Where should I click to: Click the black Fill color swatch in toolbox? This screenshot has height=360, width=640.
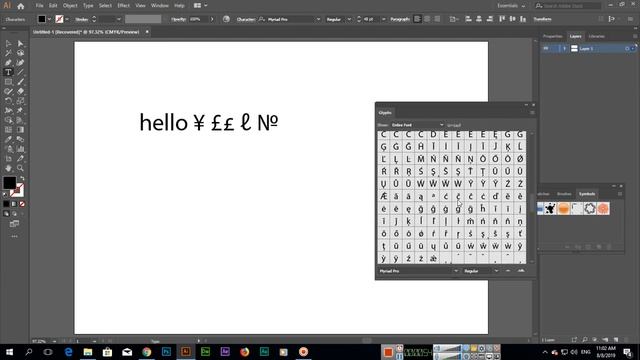tap(9, 183)
